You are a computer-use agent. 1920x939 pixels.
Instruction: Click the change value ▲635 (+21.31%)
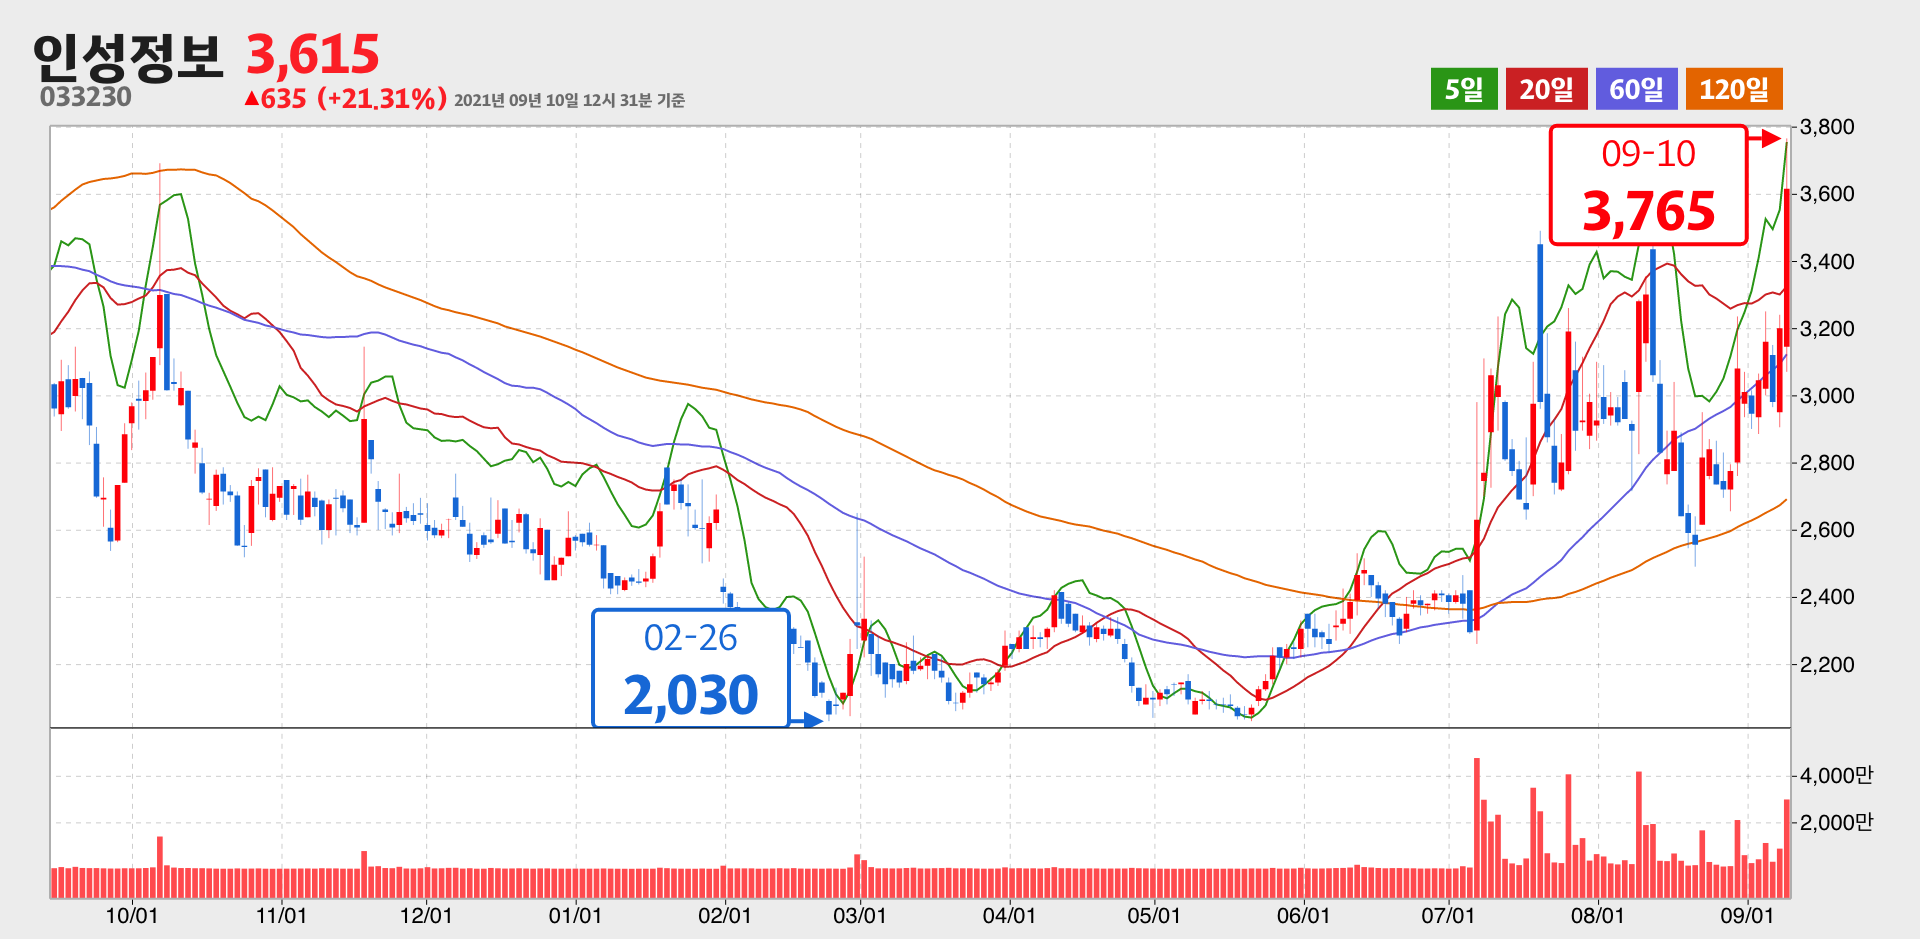click(345, 98)
